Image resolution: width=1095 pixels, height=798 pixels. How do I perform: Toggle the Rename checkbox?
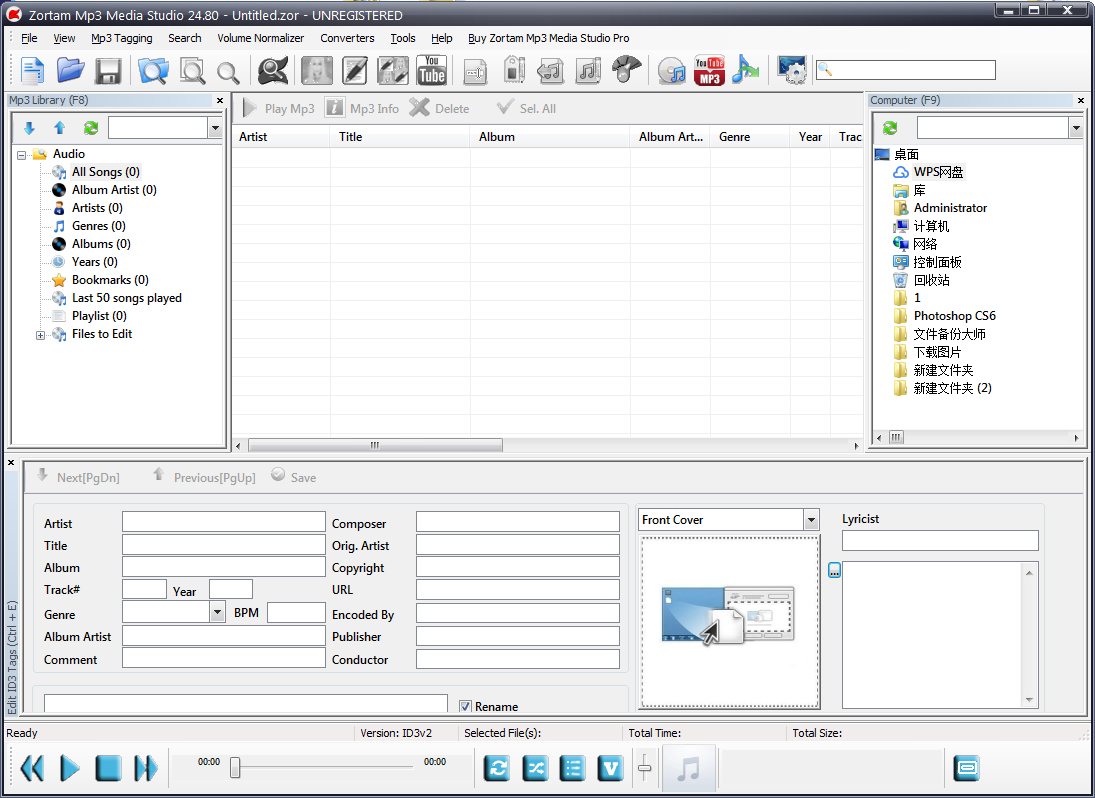[466, 707]
